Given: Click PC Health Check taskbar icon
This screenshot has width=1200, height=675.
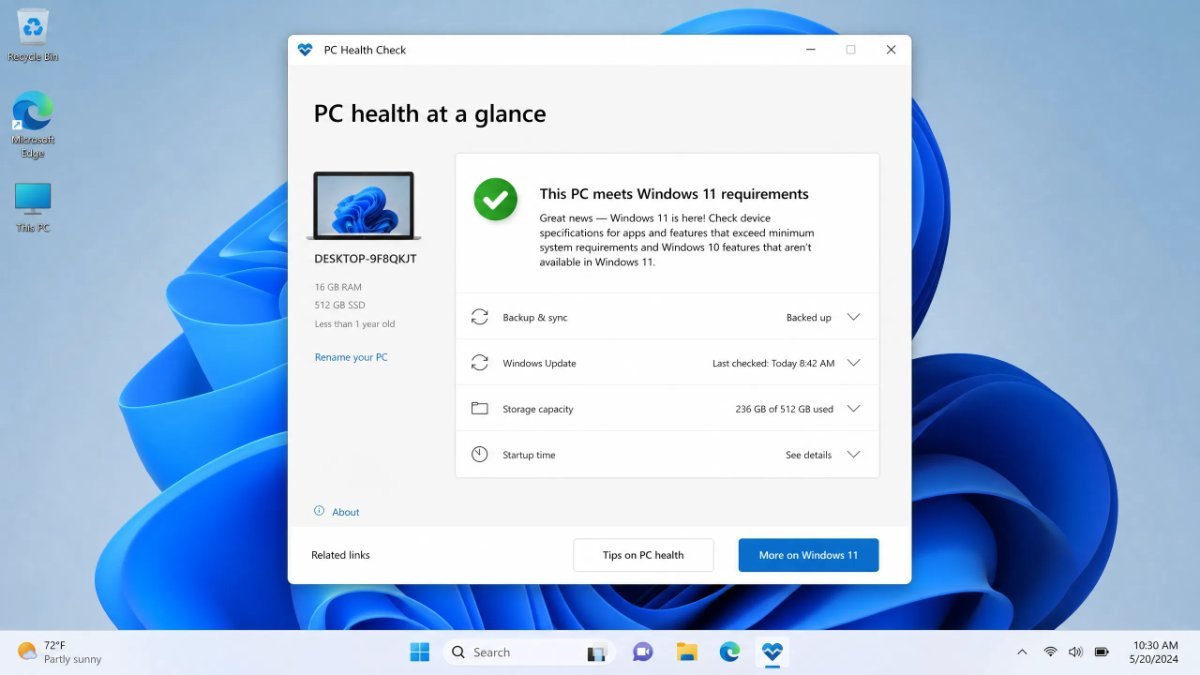Looking at the screenshot, I should coord(772,652).
